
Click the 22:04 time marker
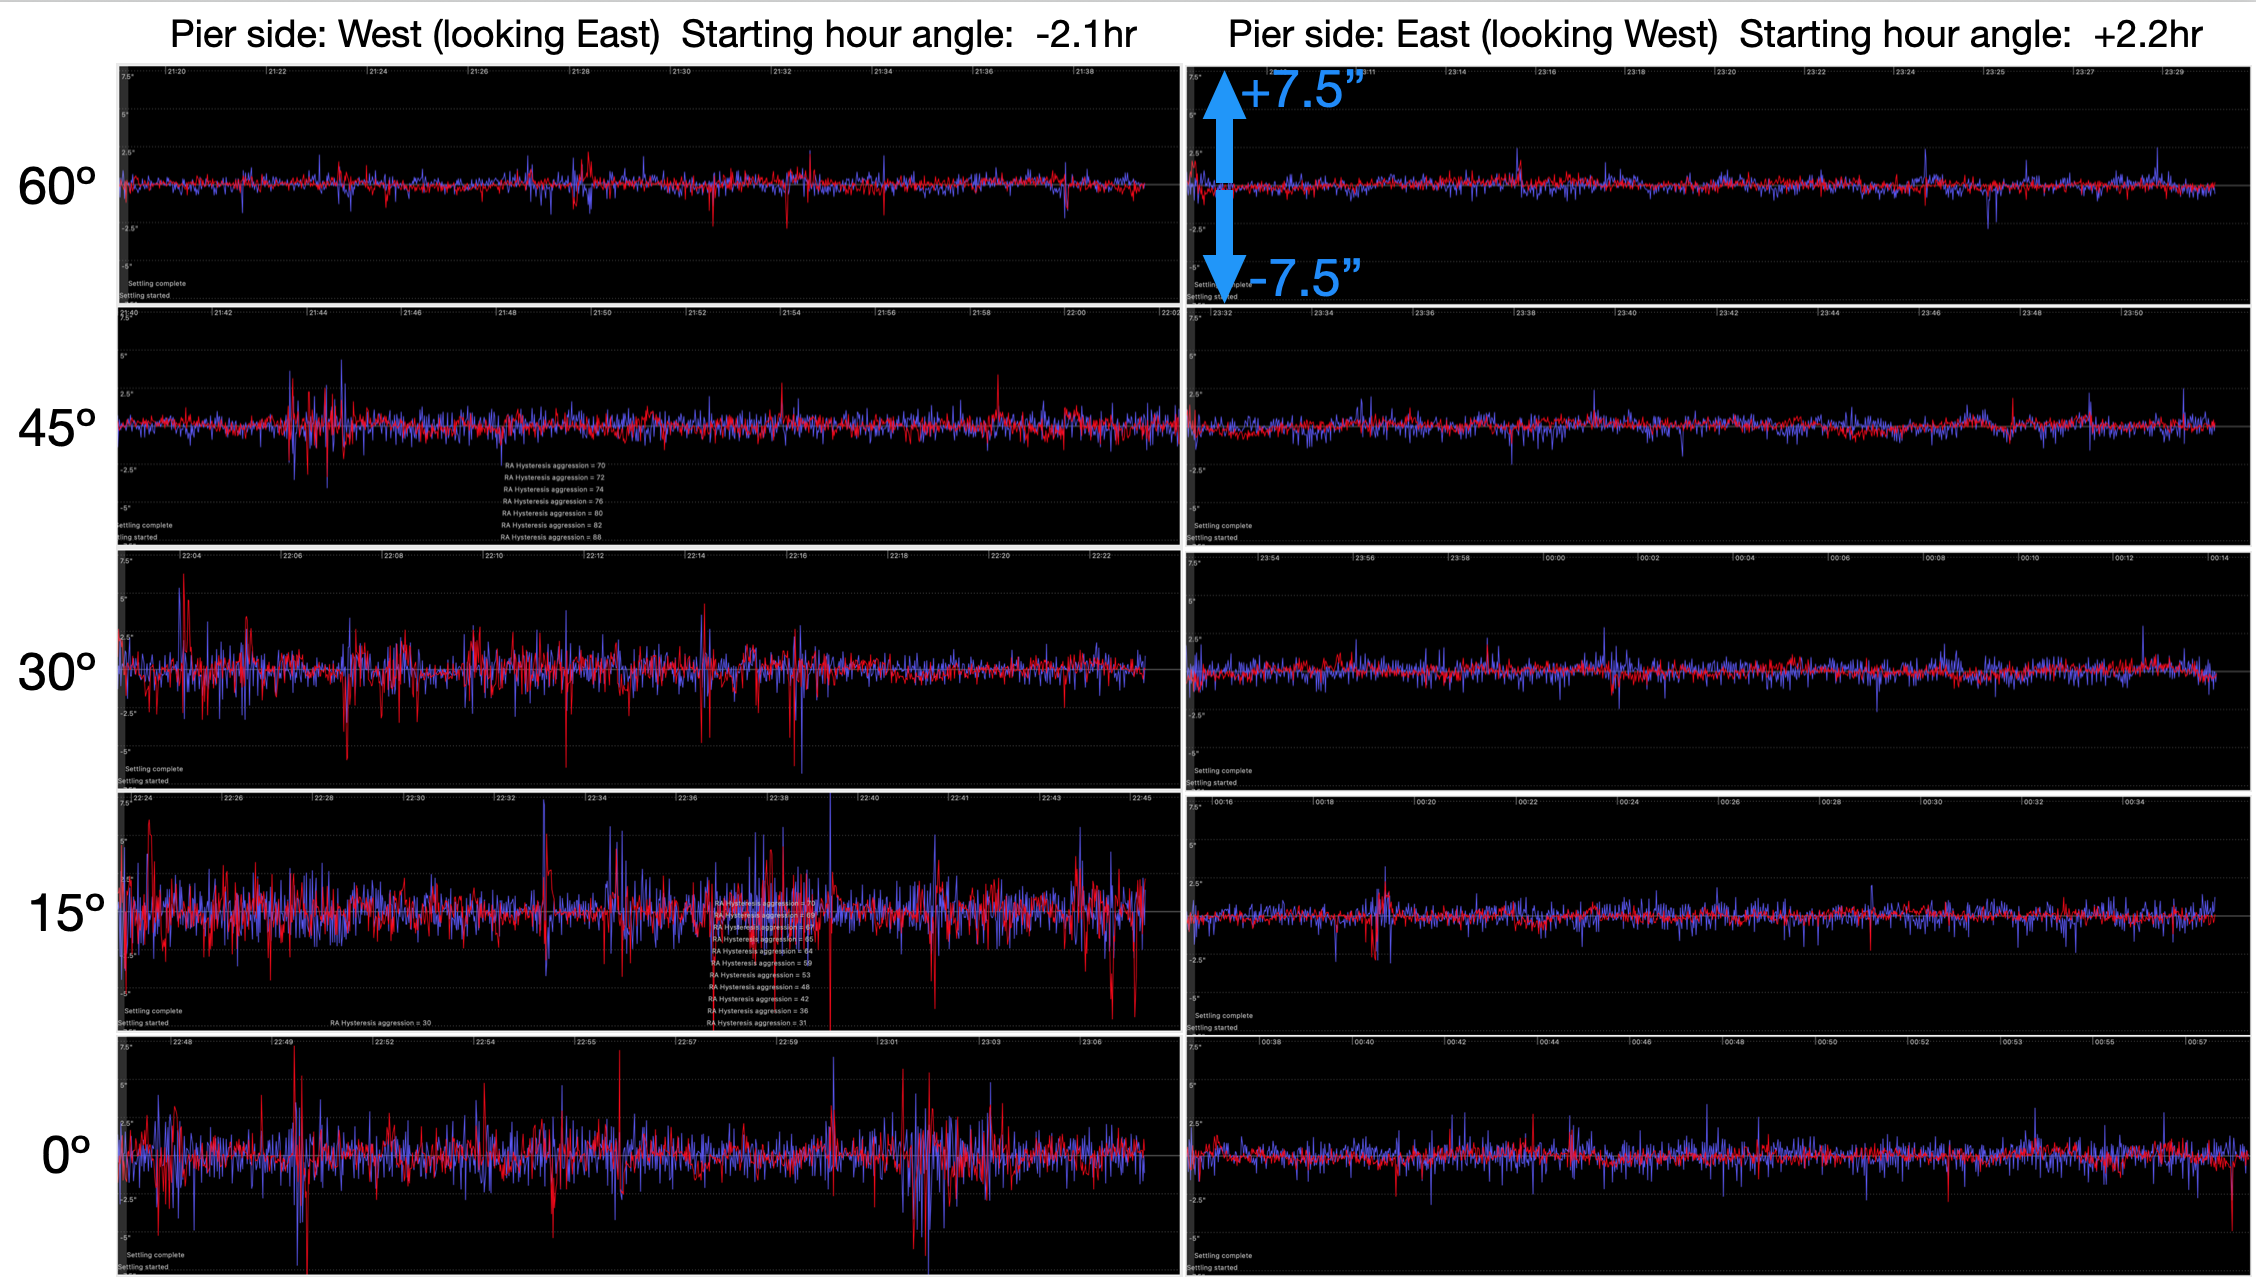pyautogui.click(x=190, y=556)
